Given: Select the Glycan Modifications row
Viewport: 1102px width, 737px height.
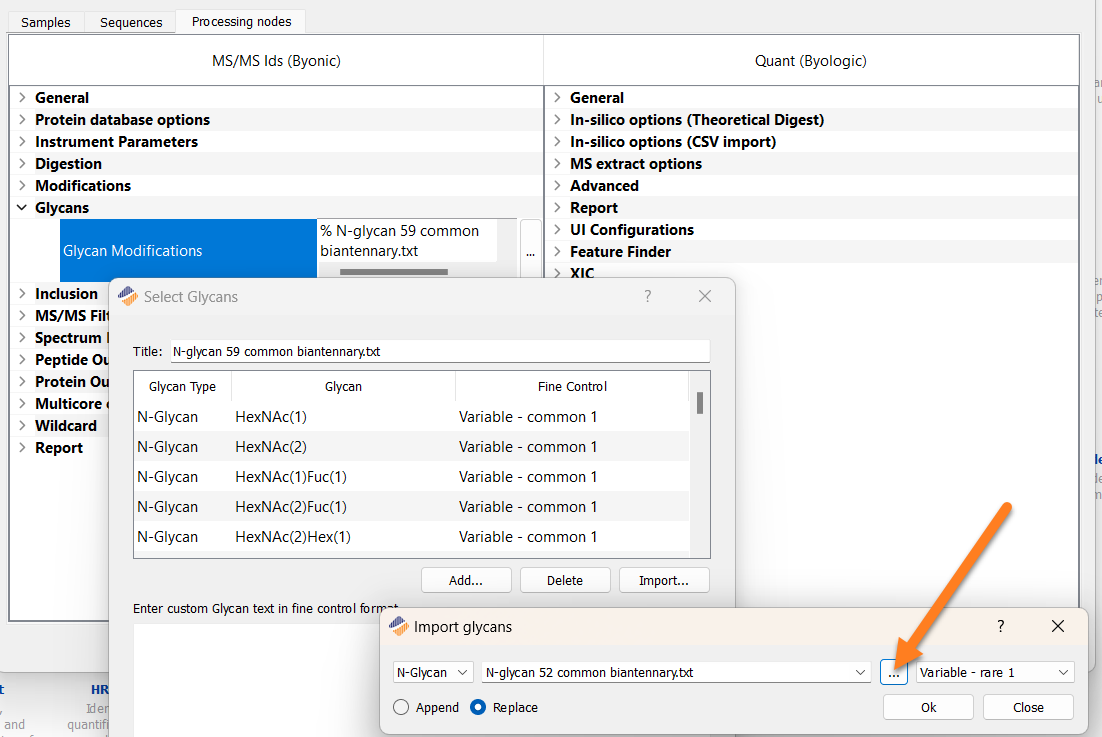Looking at the screenshot, I should (x=188, y=250).
